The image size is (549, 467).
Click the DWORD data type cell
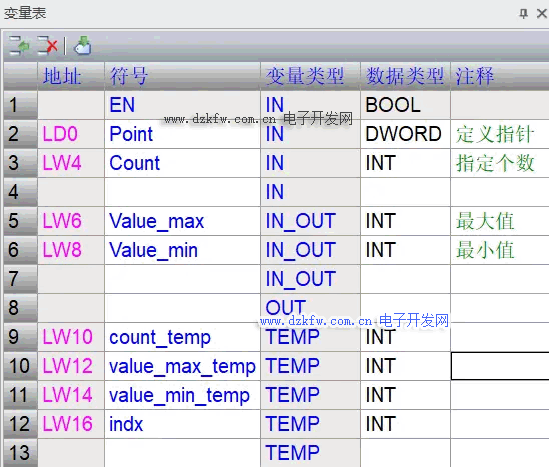pos(405,134)
